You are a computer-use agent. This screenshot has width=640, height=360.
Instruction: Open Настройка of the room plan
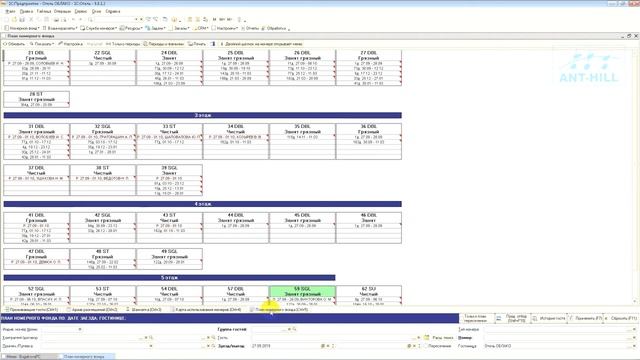[70, 44]
